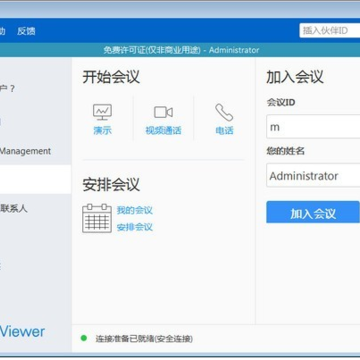Viewport: 360px width, 360px height.
Task: Click the 您的姓名 Administrator name field
Action: (x=313, y=175)
